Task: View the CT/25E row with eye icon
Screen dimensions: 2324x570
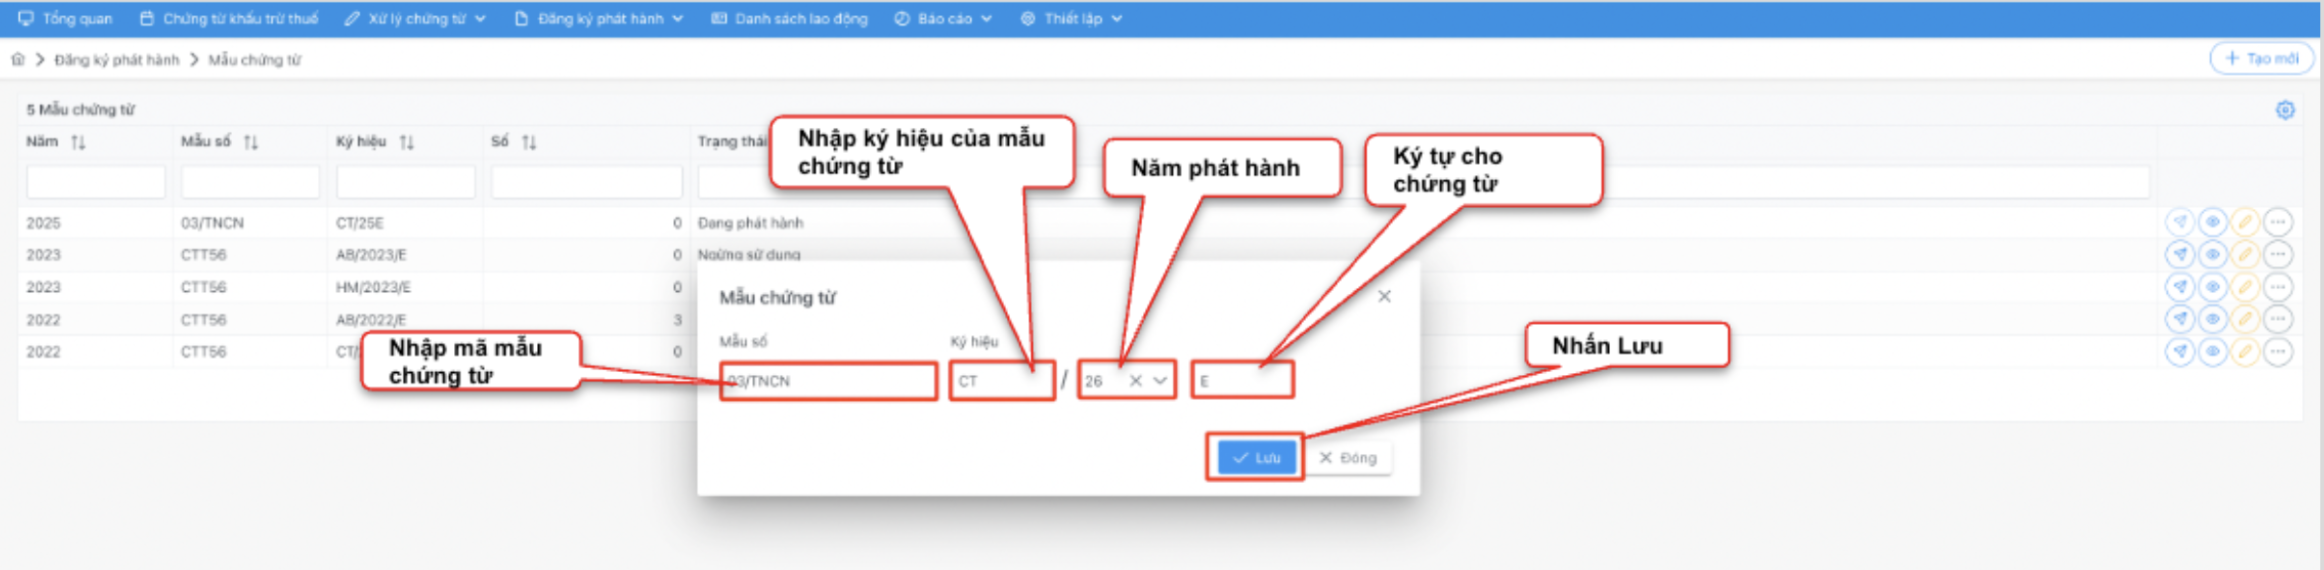Action: (x=2213, y=222)
